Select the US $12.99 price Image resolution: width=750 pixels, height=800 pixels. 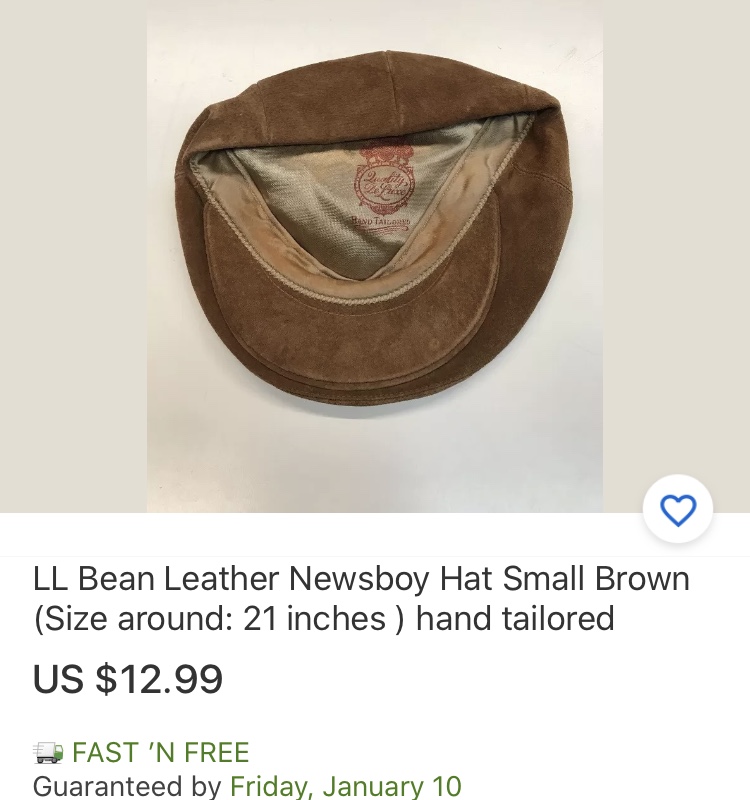128,679
